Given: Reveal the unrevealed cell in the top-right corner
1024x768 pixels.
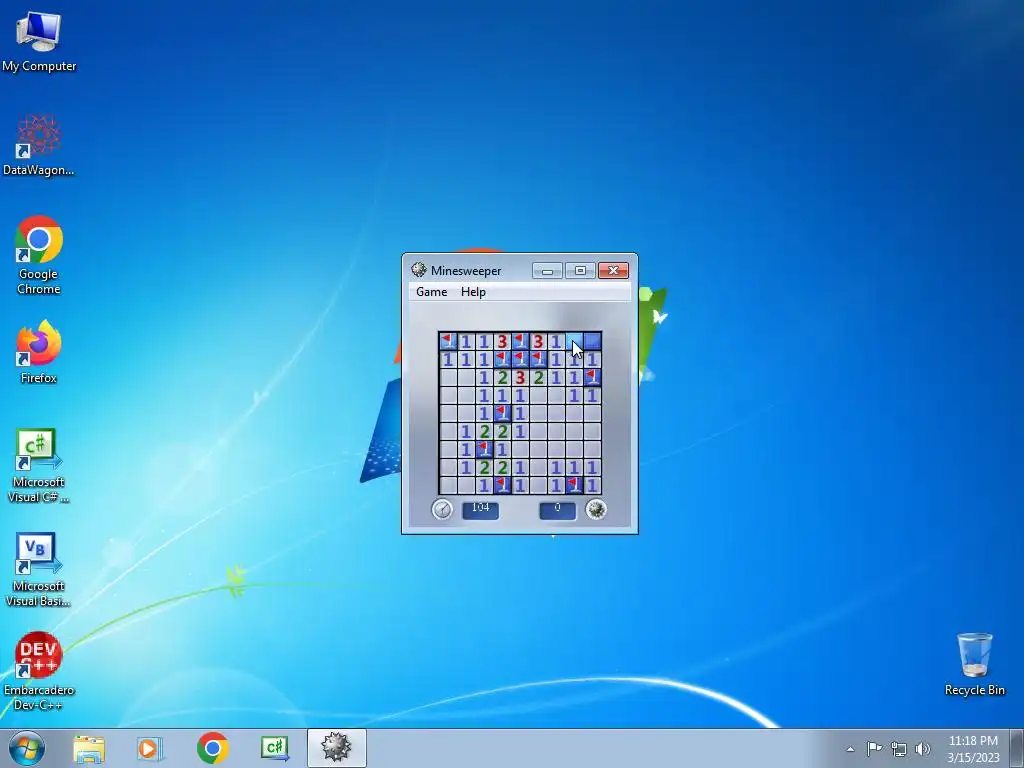Looking at the screenshot, I should click(x=592, y=341).
